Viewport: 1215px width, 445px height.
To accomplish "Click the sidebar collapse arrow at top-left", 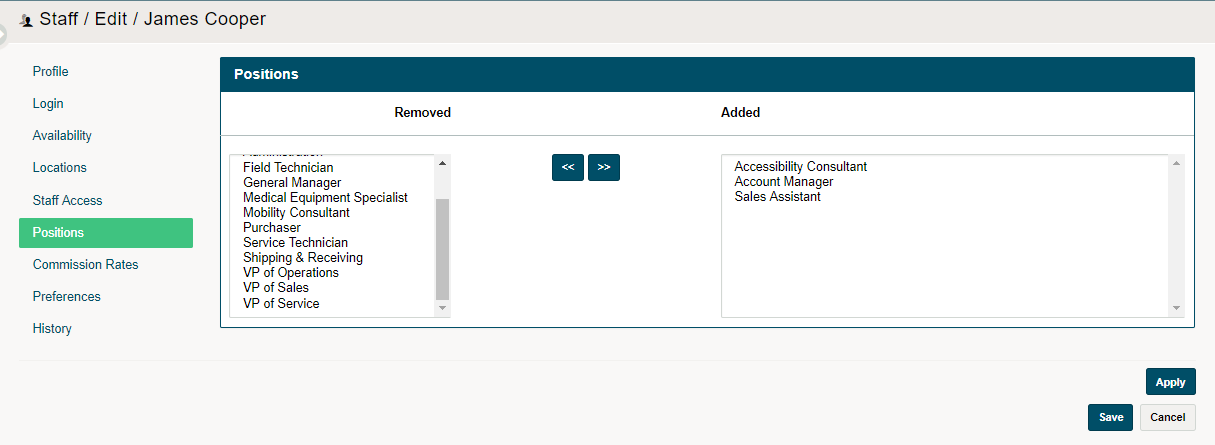I will pyautogui.click(x=3, y=34).
